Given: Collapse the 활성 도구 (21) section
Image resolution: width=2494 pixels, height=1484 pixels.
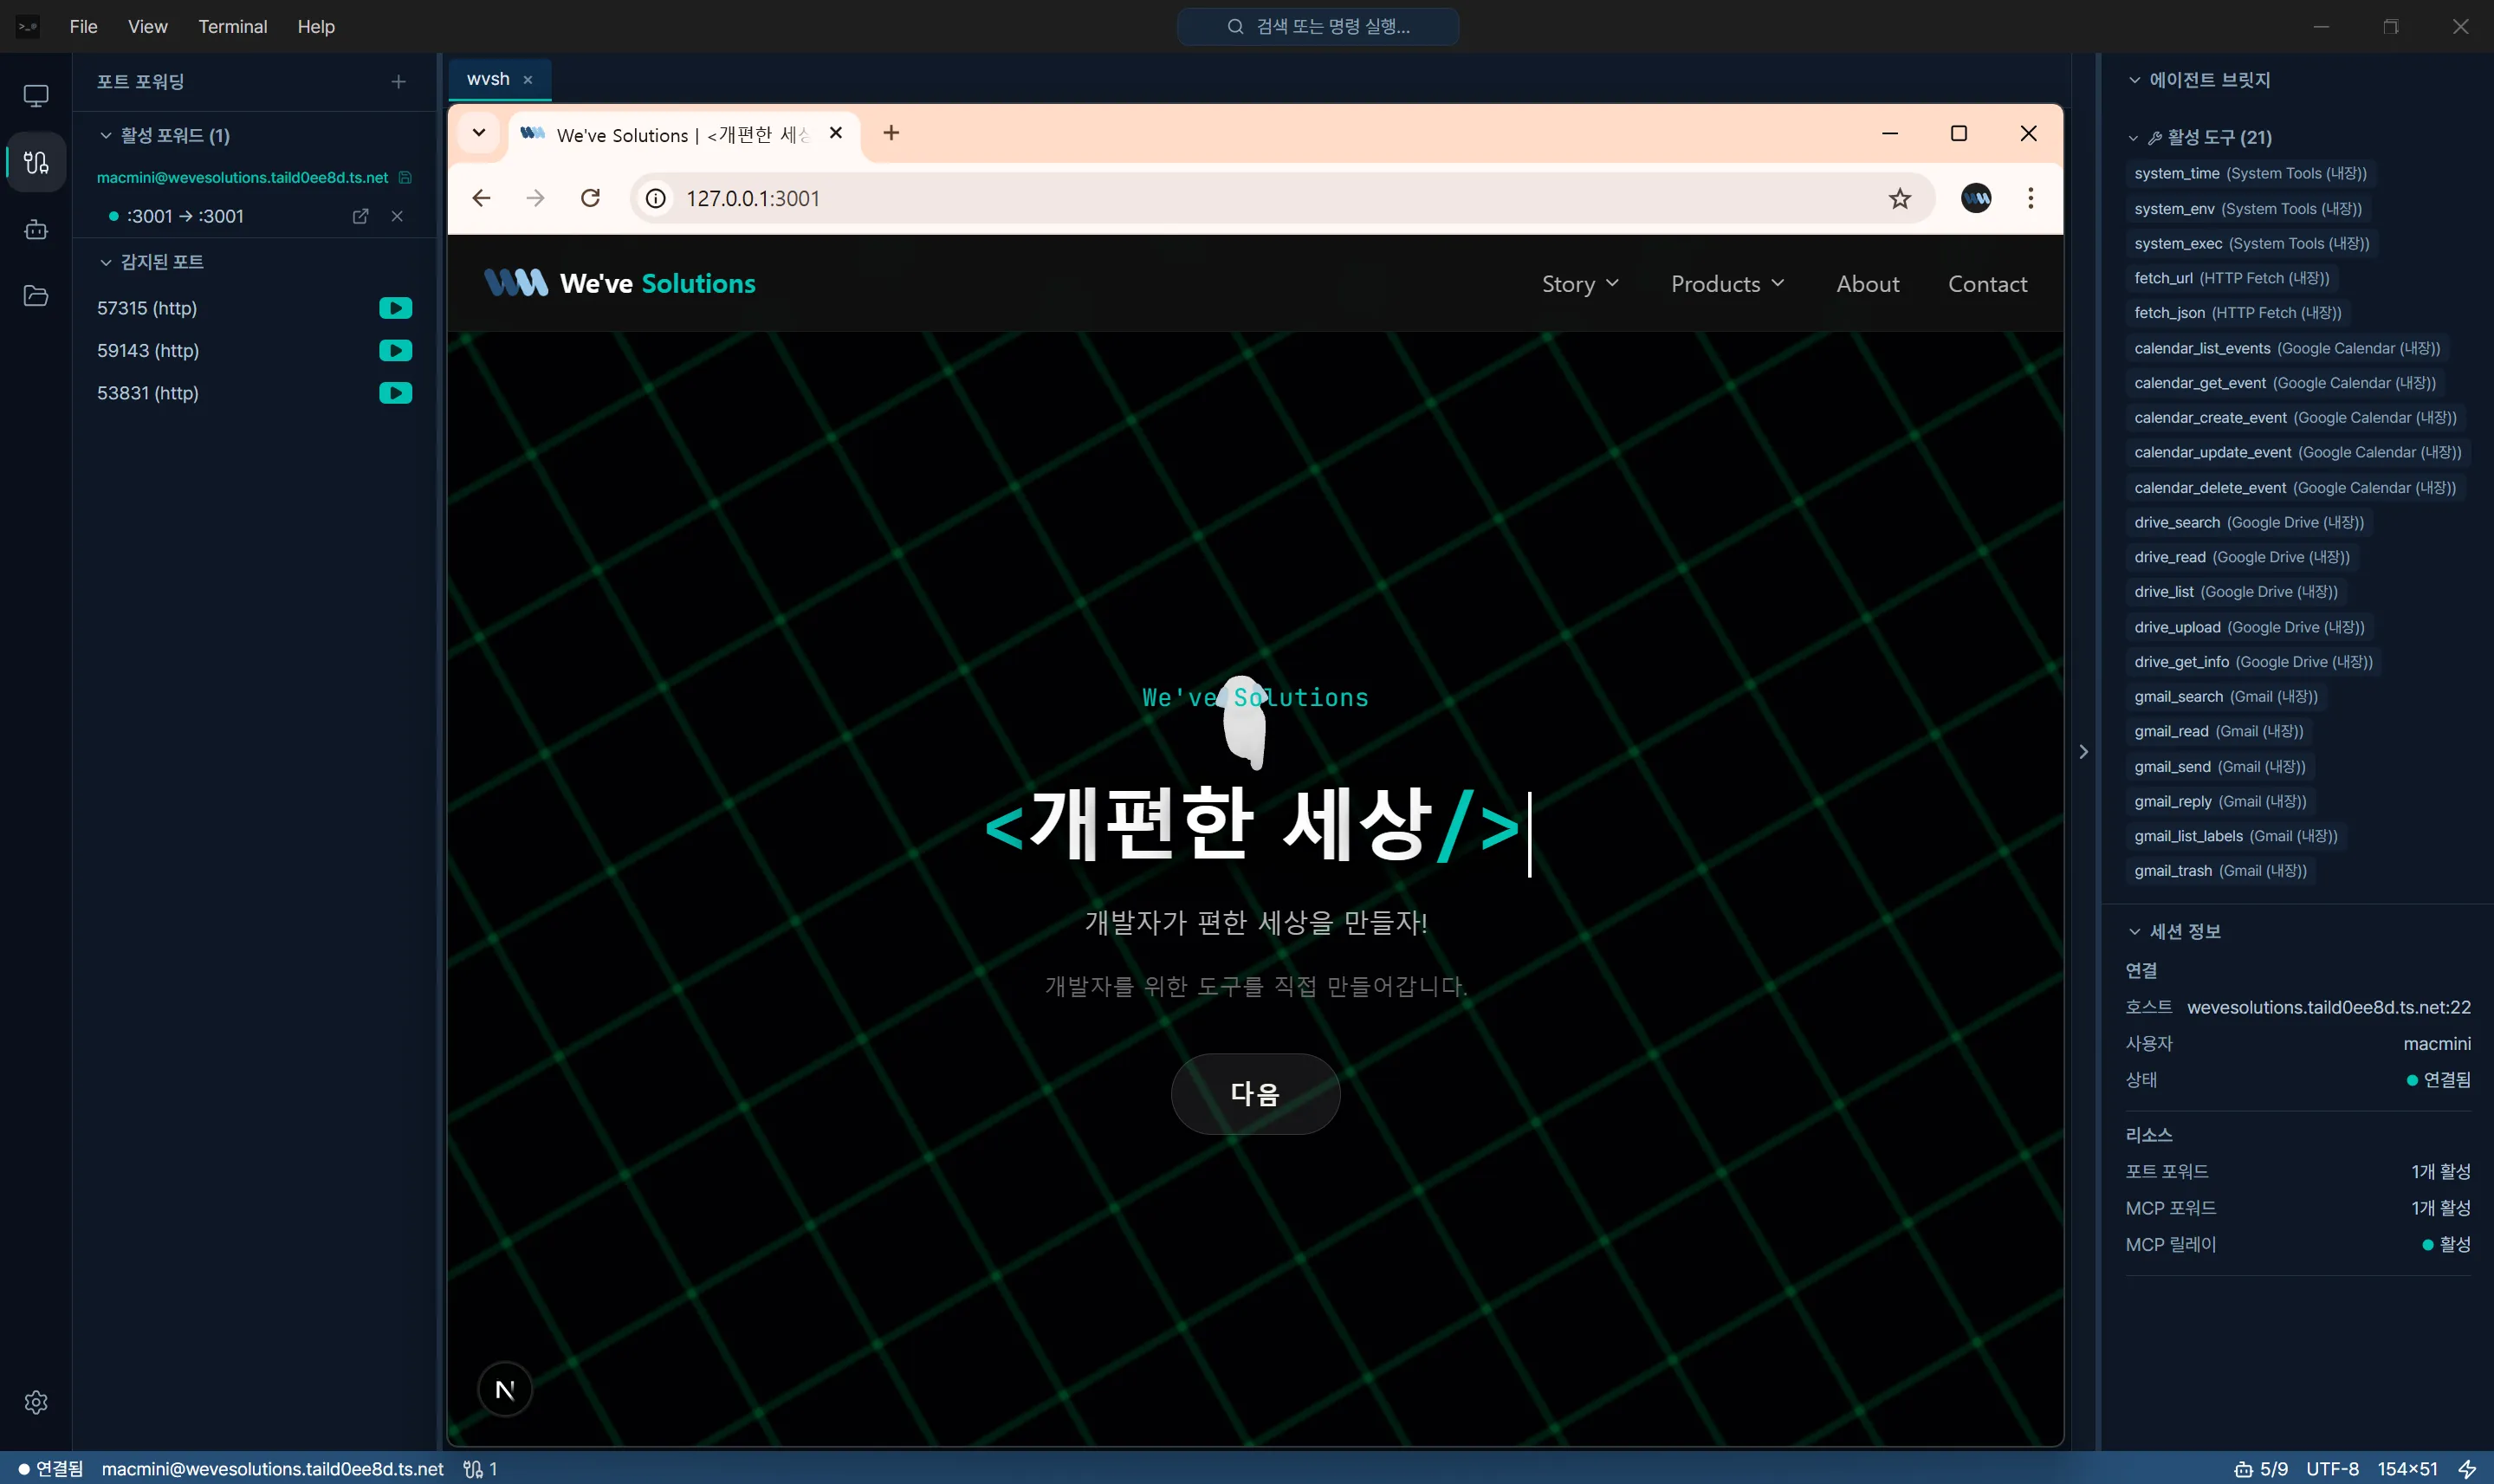Looking at the screenshot, I should pyautogui.click(x=2133, y=137).
